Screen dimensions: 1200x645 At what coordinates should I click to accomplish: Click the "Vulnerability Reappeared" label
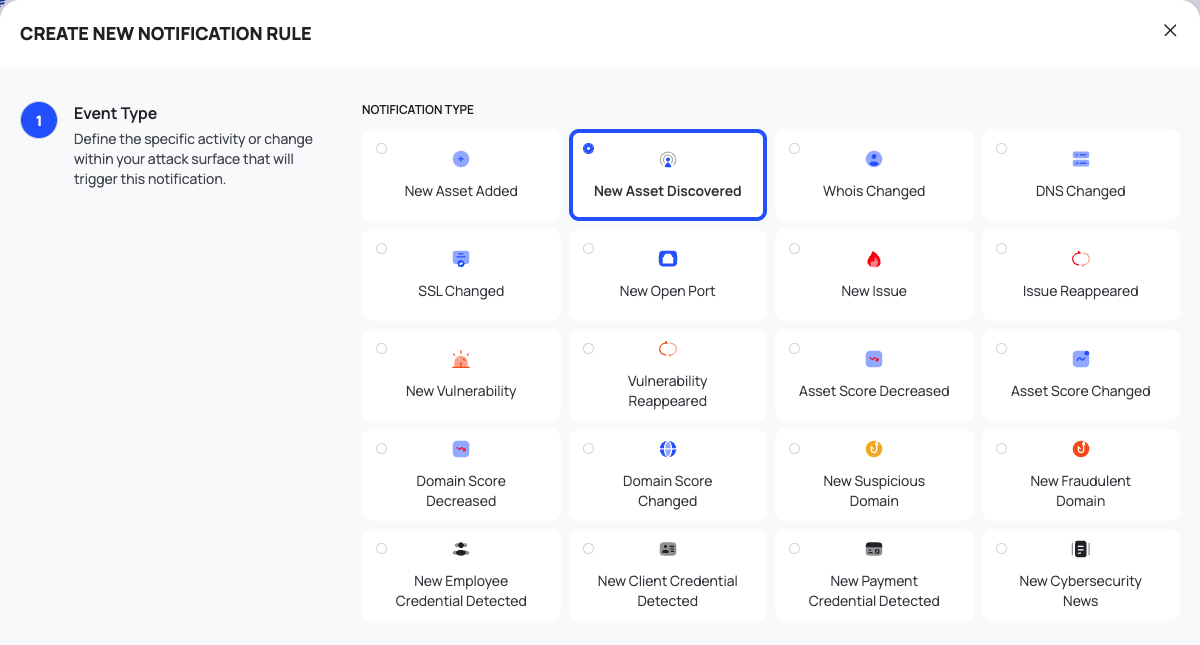coord(668,391)
